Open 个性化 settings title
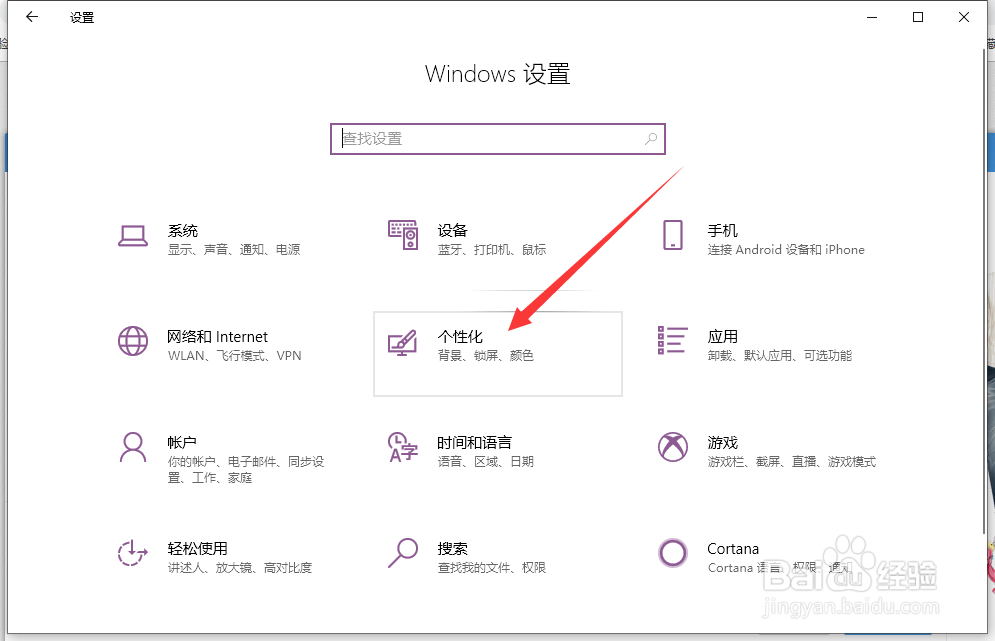 [x=460, y=336]
